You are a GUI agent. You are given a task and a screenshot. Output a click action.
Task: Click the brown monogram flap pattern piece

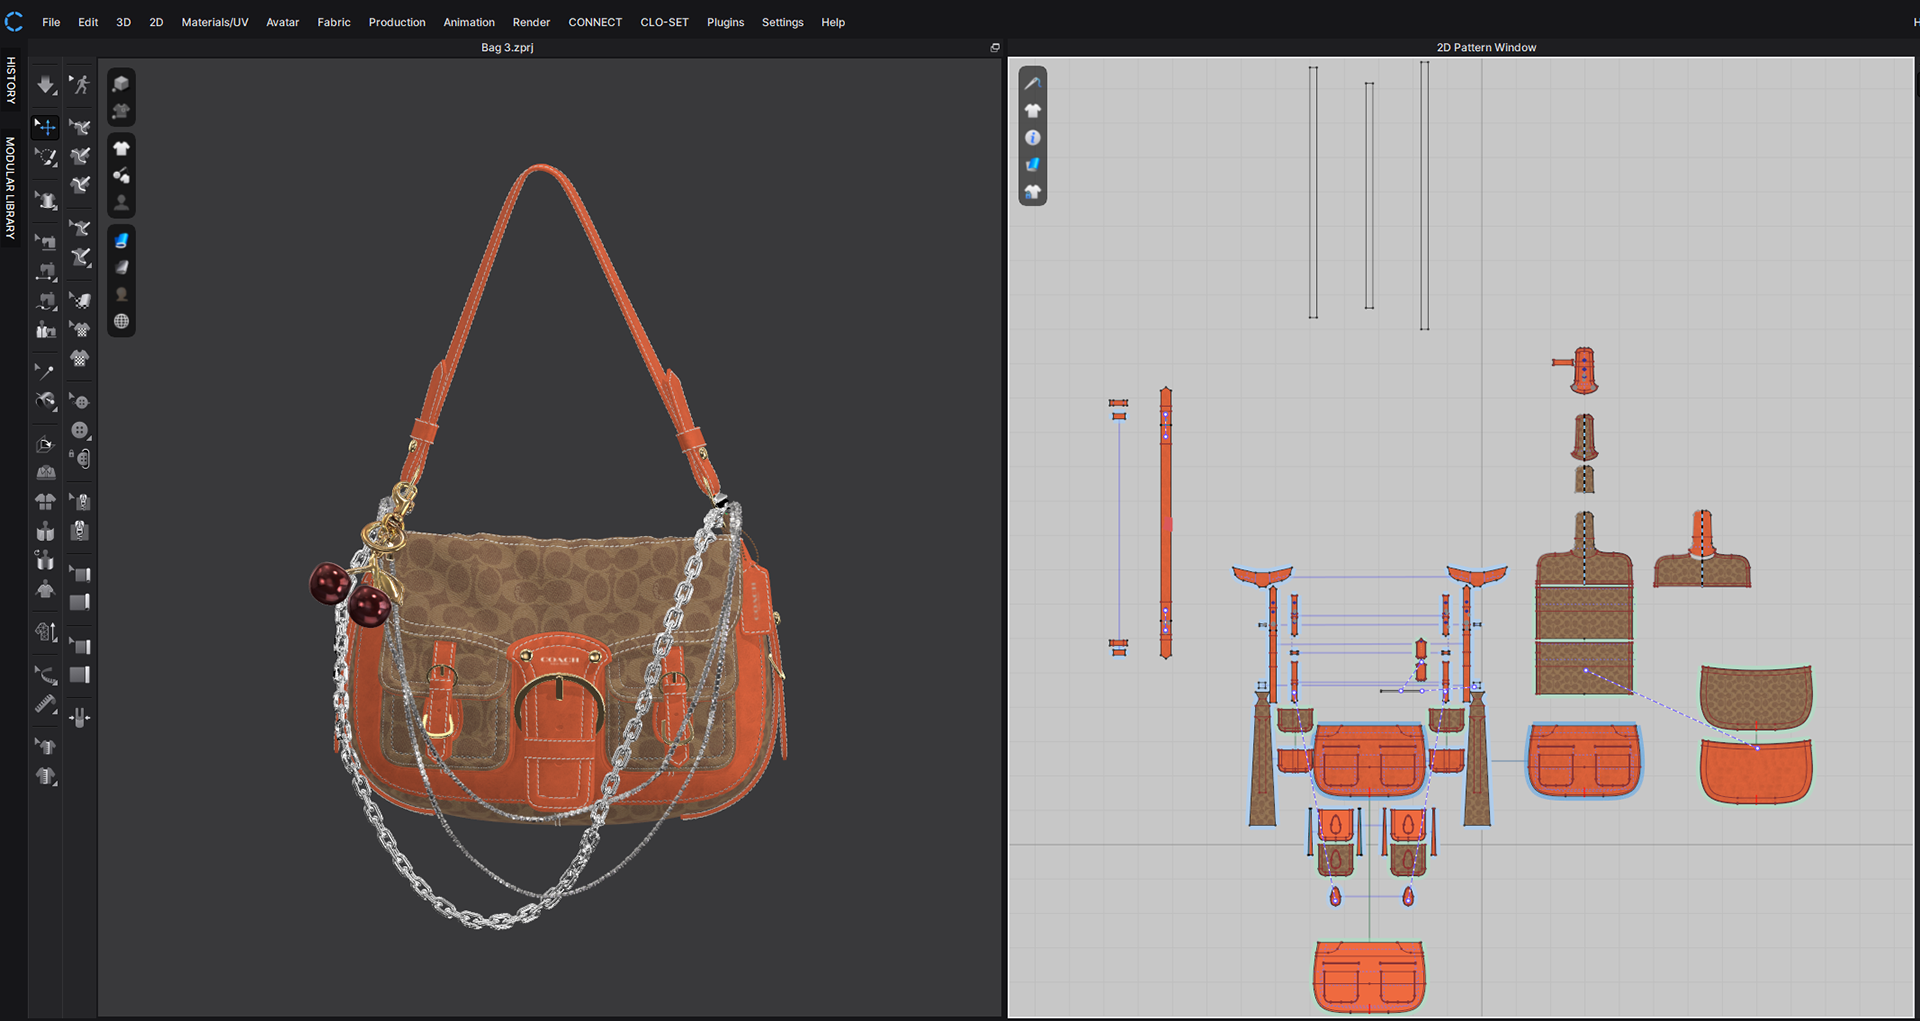(1755, 697)
